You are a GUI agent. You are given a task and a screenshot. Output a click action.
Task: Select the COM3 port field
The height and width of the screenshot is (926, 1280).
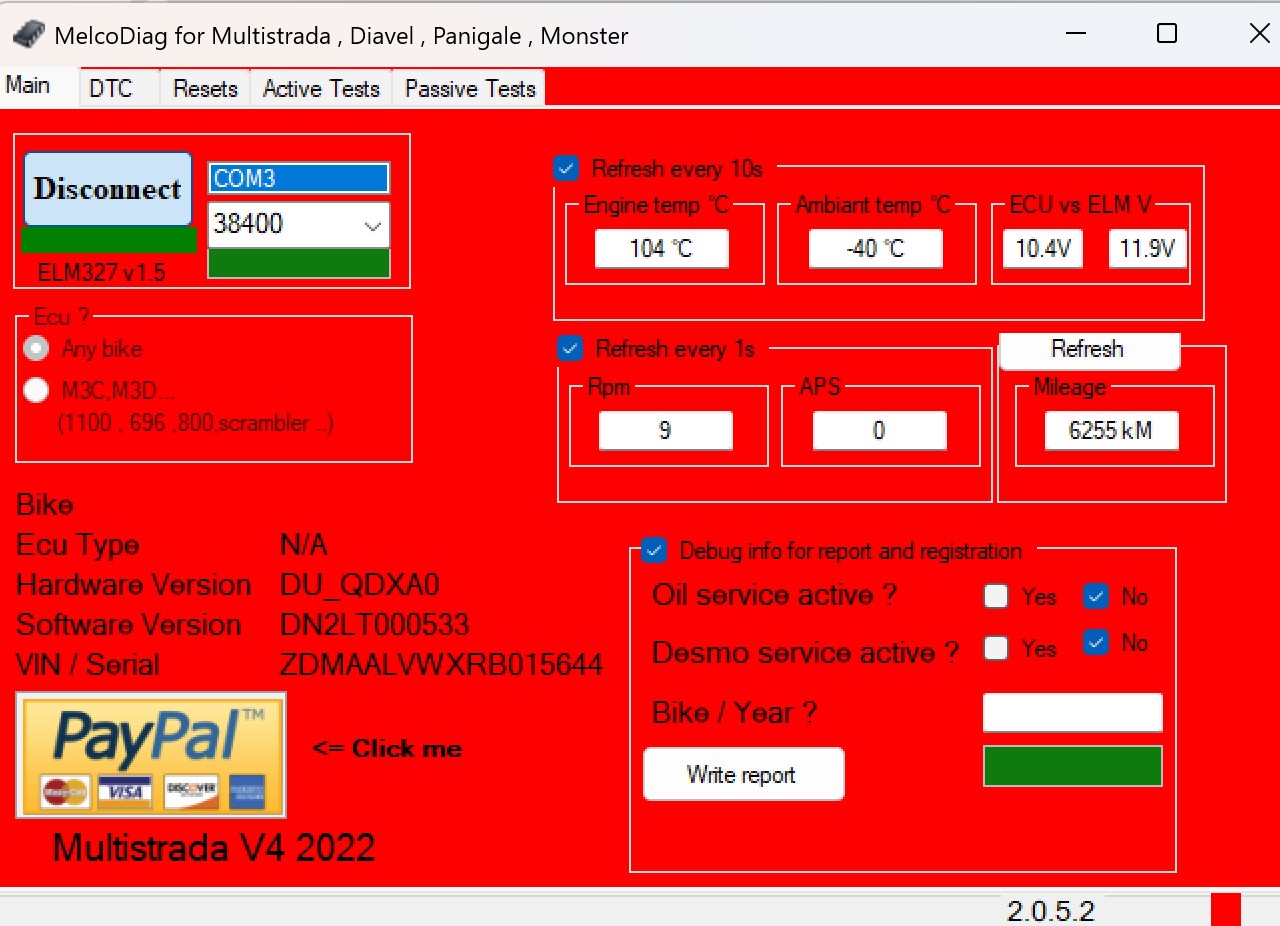tap(298, 179)
